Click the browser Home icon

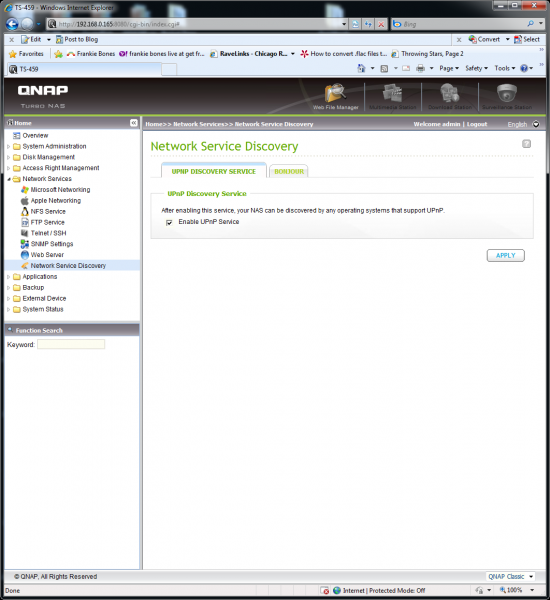361,68
